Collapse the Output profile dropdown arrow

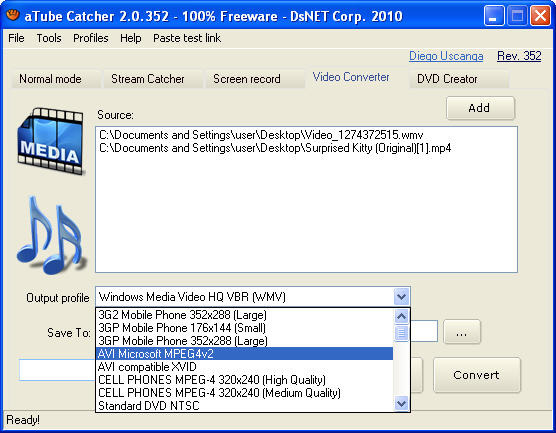pos(401,296)
